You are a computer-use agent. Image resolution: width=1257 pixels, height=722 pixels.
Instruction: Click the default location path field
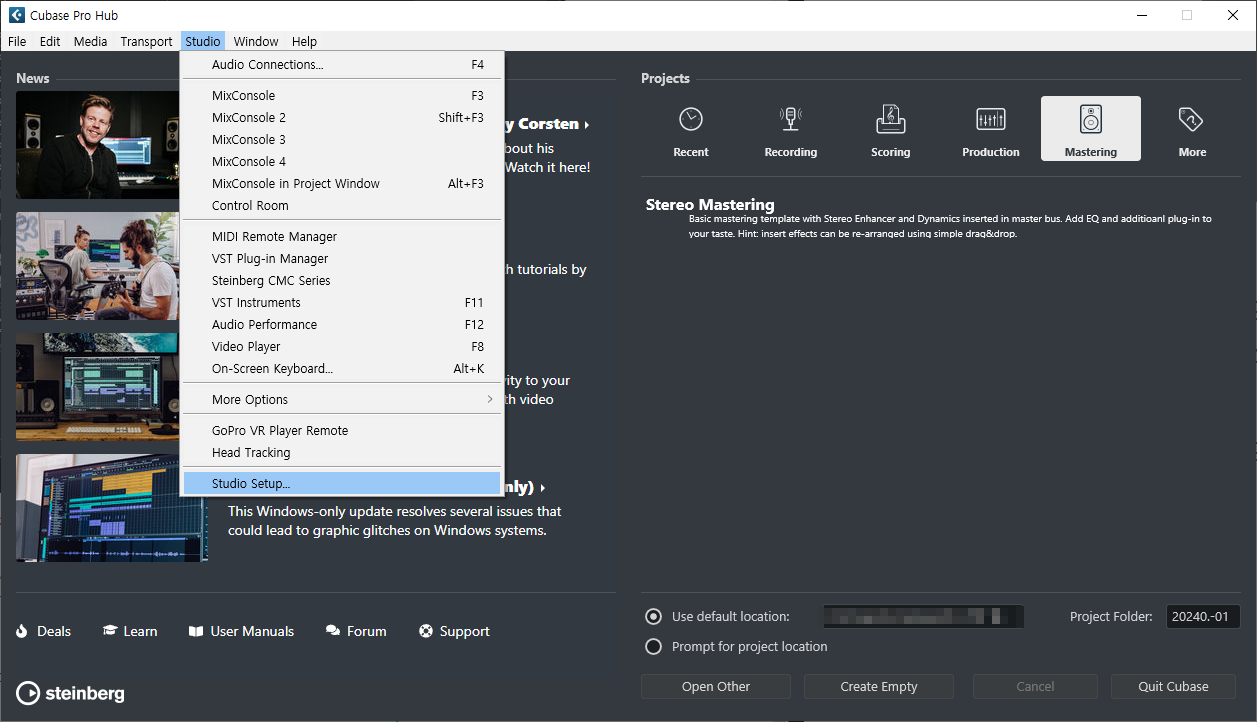pos(922,616)
